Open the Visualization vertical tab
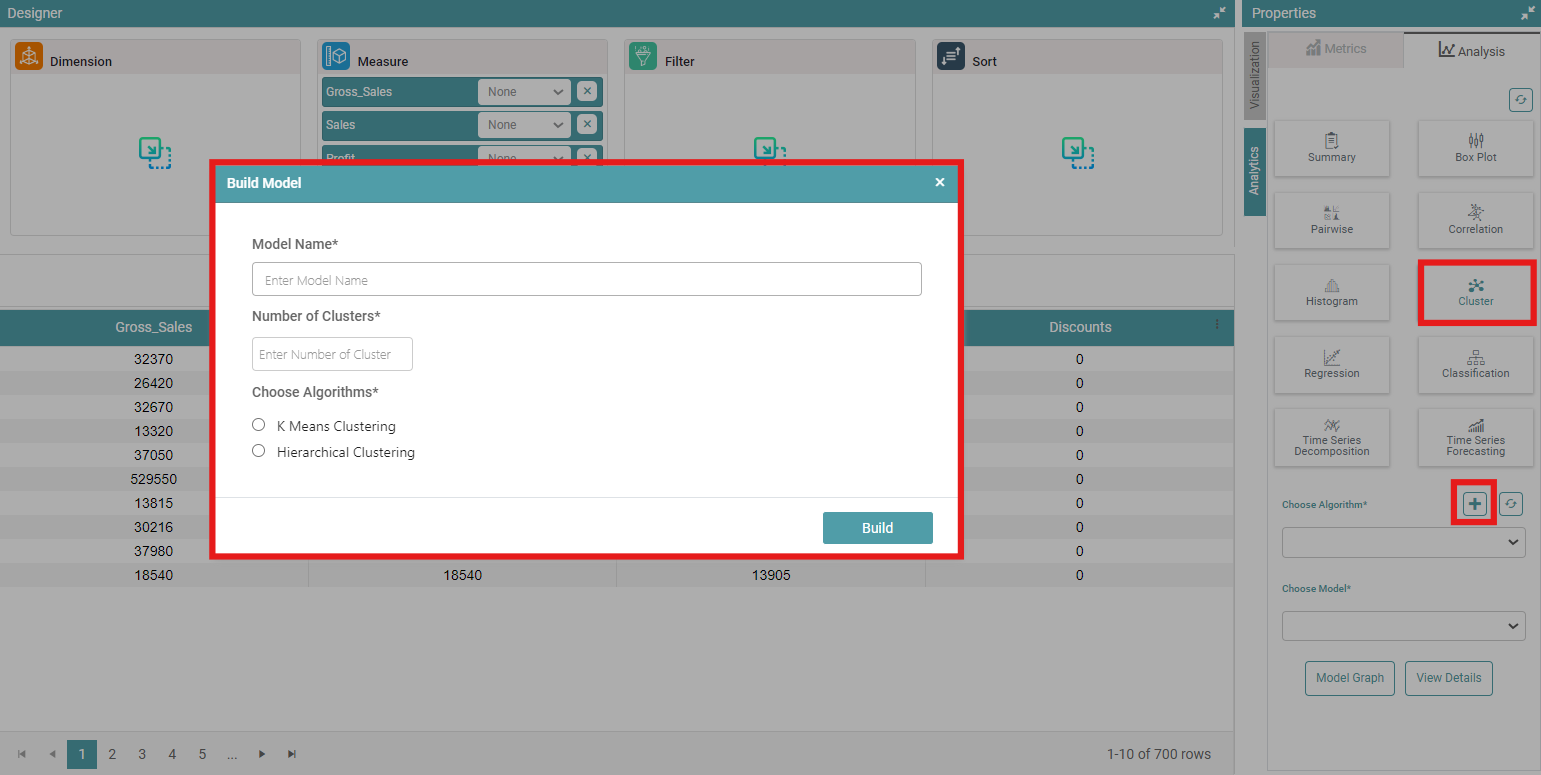 (x=1255, y=75)
